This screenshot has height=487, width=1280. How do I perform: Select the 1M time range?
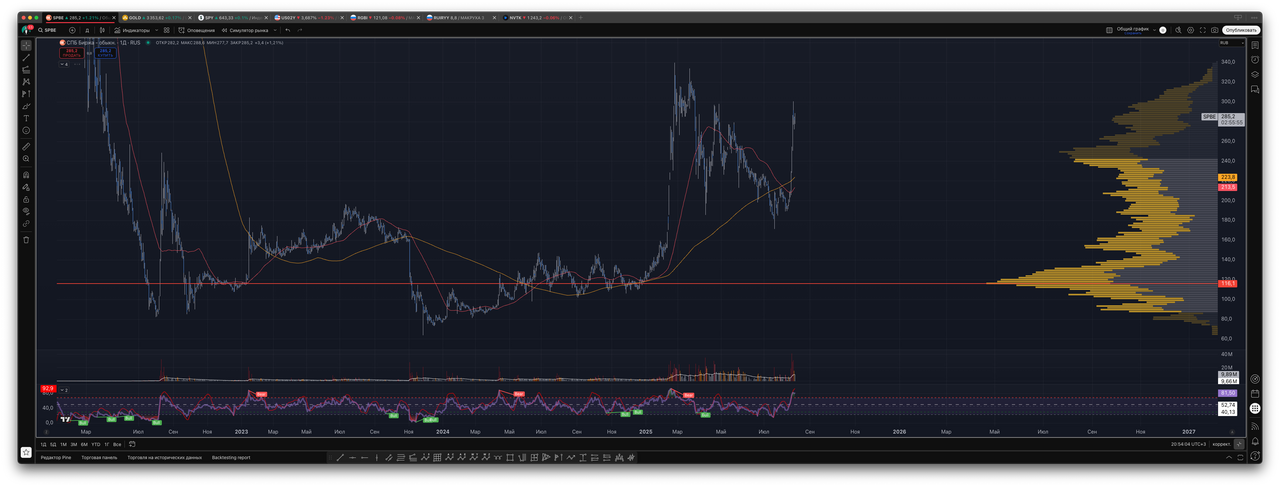point(63,444)
